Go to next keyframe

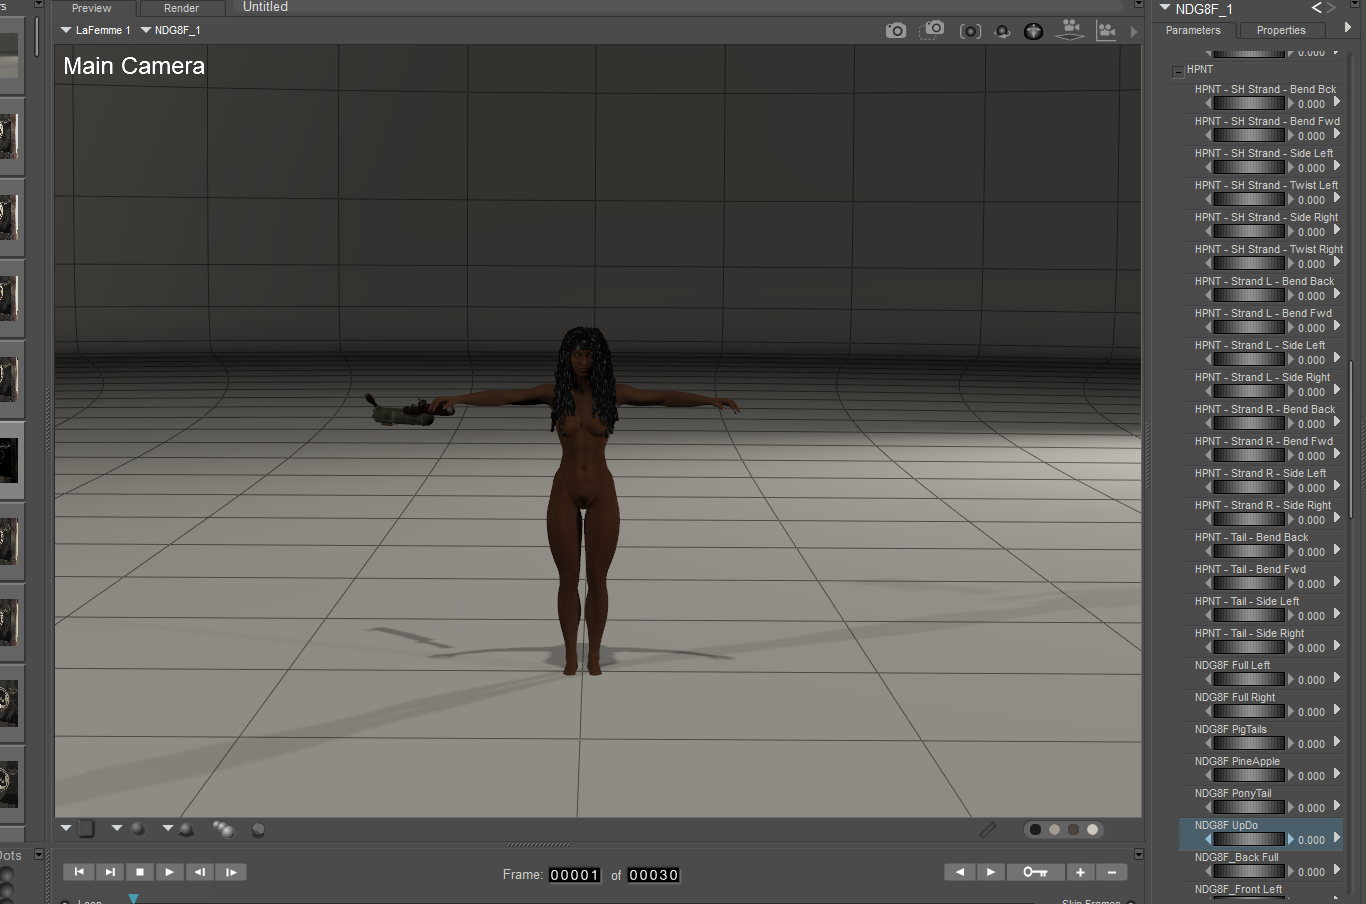point(991,872)
